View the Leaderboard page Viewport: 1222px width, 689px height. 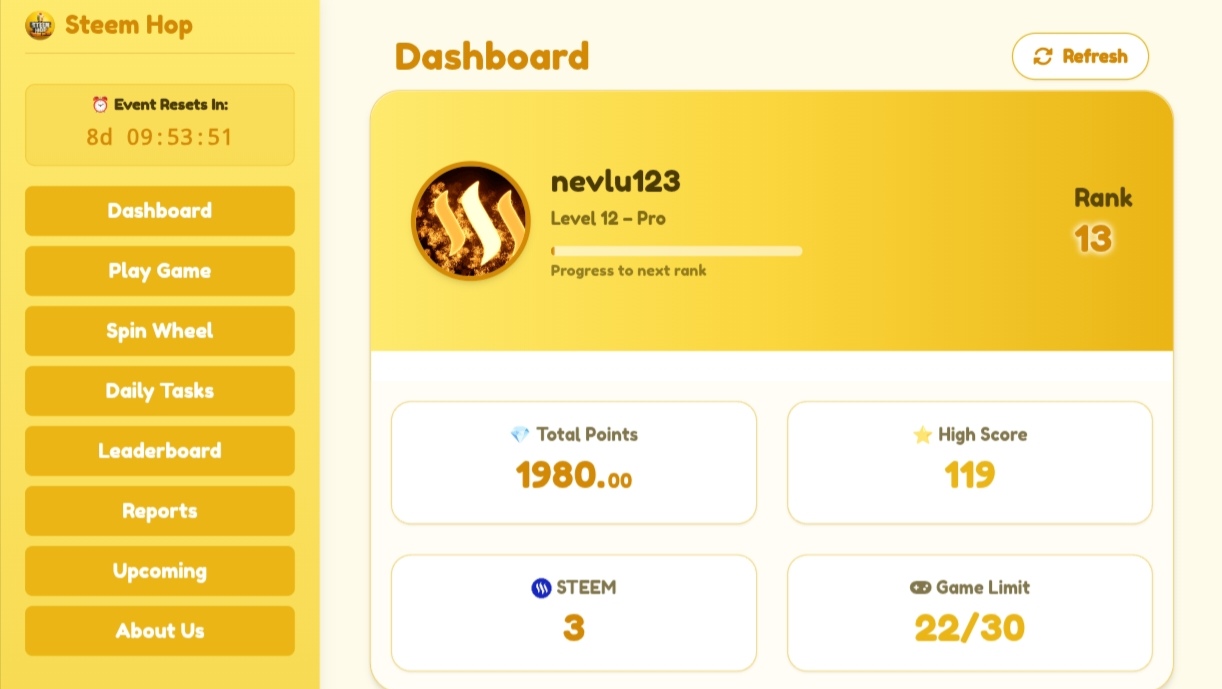tap(160, 451)
